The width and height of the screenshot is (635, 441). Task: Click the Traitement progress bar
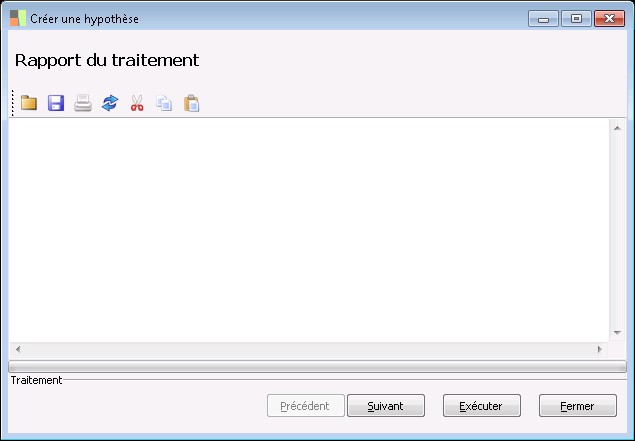pyautogui.click(x=318, y=366)
